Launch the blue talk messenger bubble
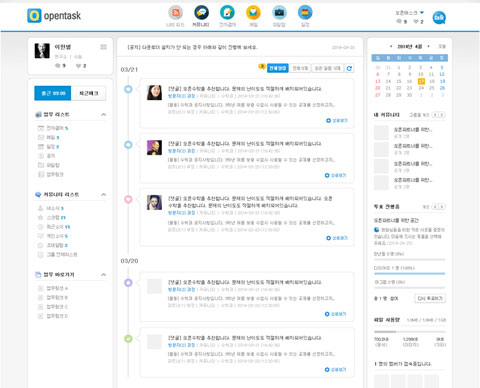 pyautogui.click(x=439, y=18)
